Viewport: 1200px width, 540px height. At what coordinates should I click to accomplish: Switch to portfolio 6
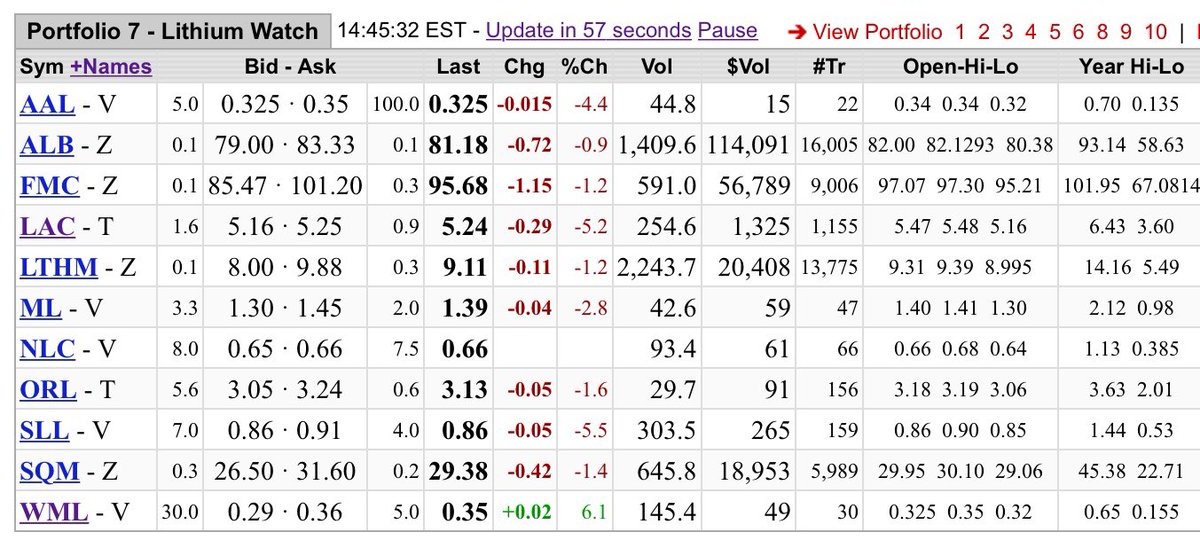[1078, 32]
